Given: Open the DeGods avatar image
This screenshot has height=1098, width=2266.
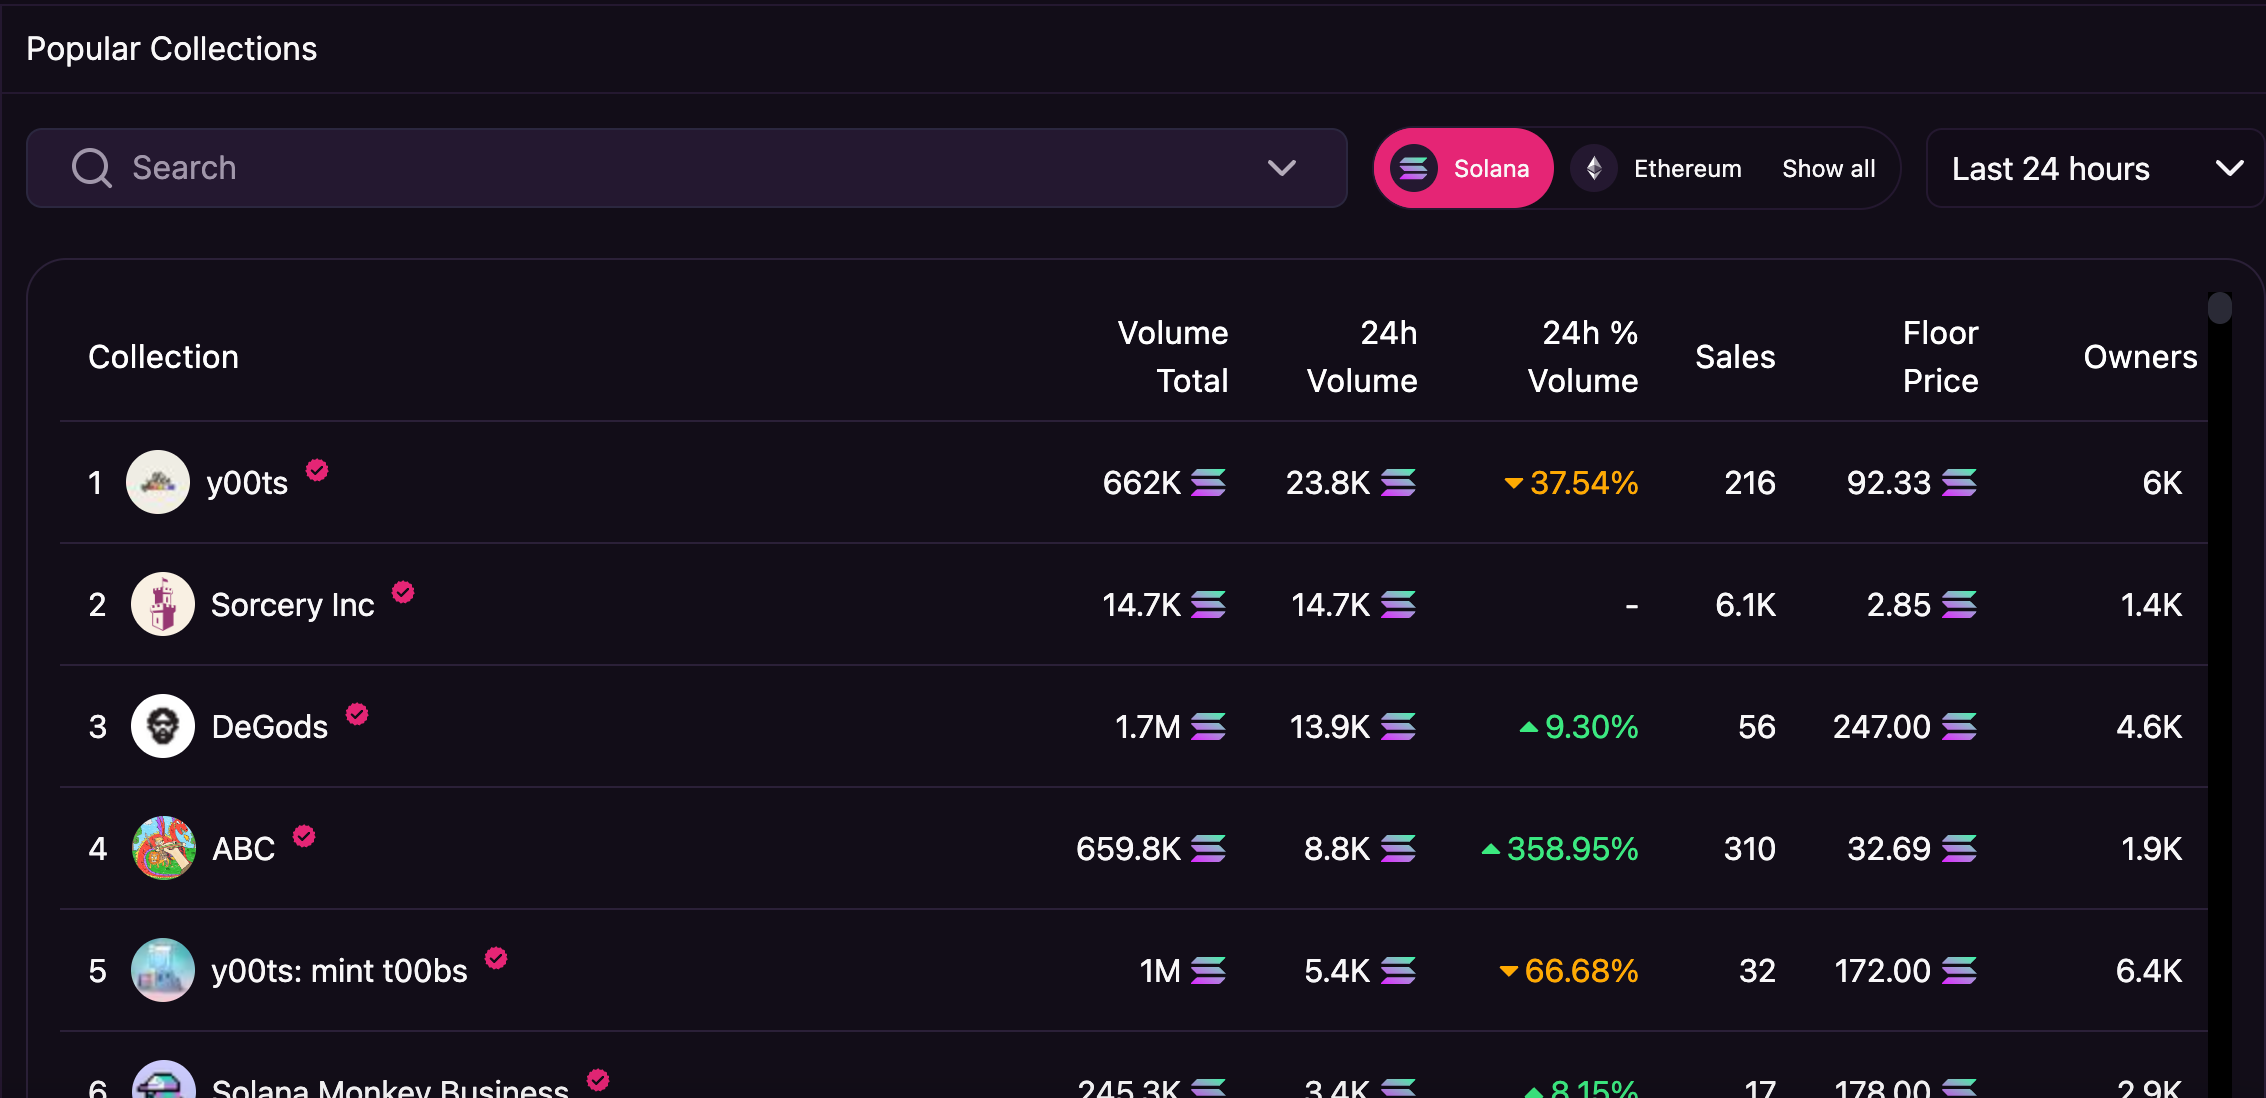Looking at the screenshot, I should [162, 726].
